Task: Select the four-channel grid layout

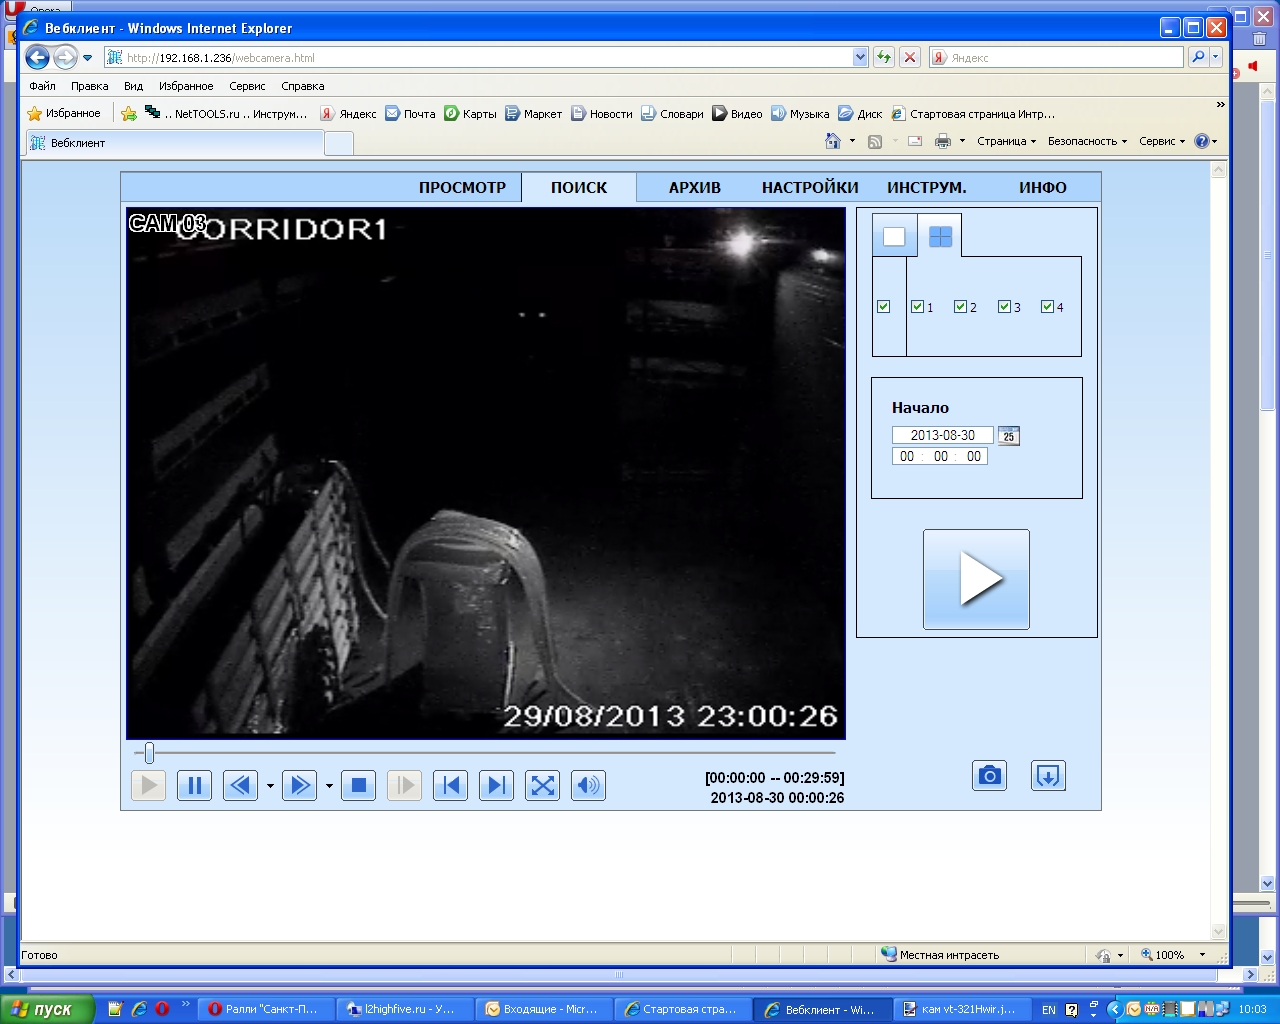Action: [940, 237]
